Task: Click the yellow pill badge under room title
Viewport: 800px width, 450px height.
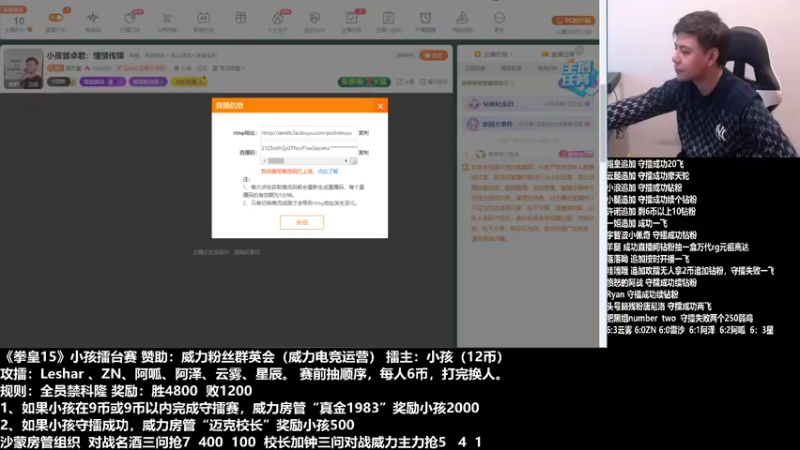Action: click(188, 82)
